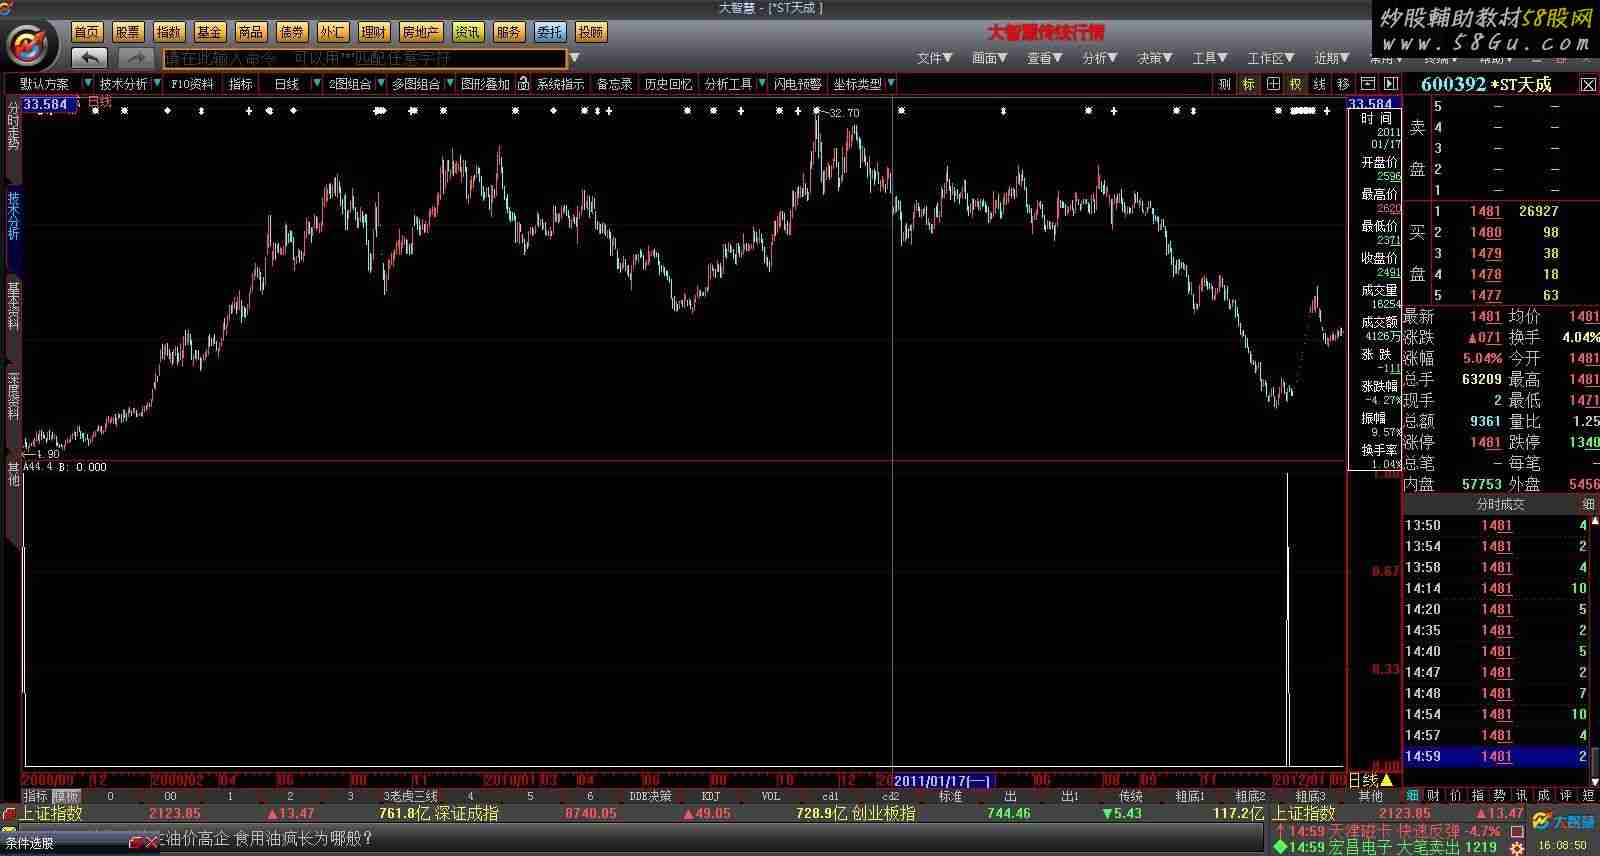Expand the command input dropdown arrow
1600x856 pixels.
574,59
